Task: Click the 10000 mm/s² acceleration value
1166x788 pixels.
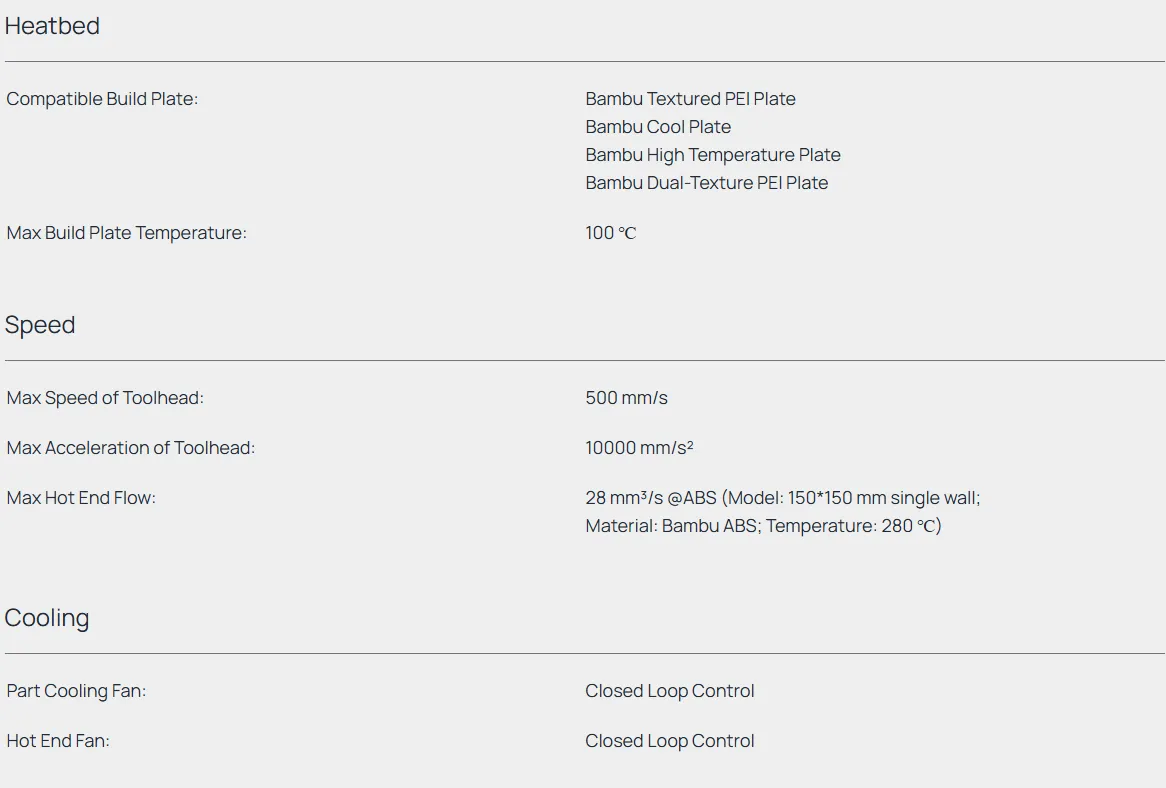Action: (639, 448)
